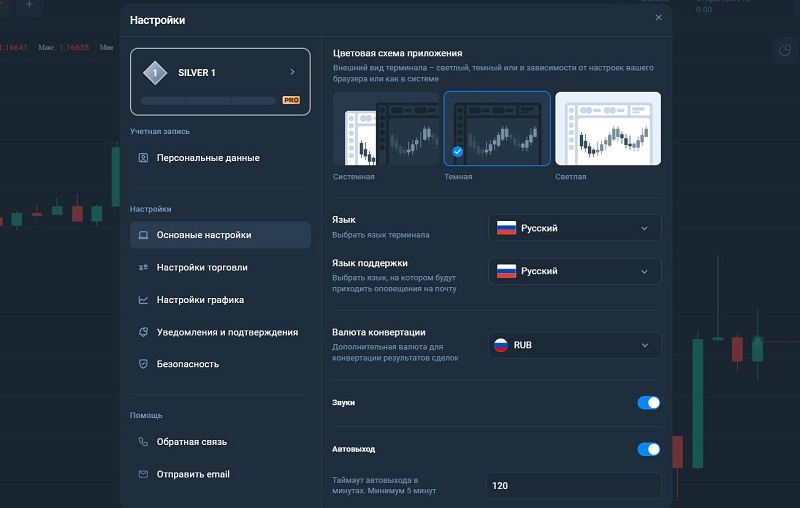The height and width of the screenshot is (508, 800).
Task: Open the Язык поддержки dropdown
Action: [574, 271]
